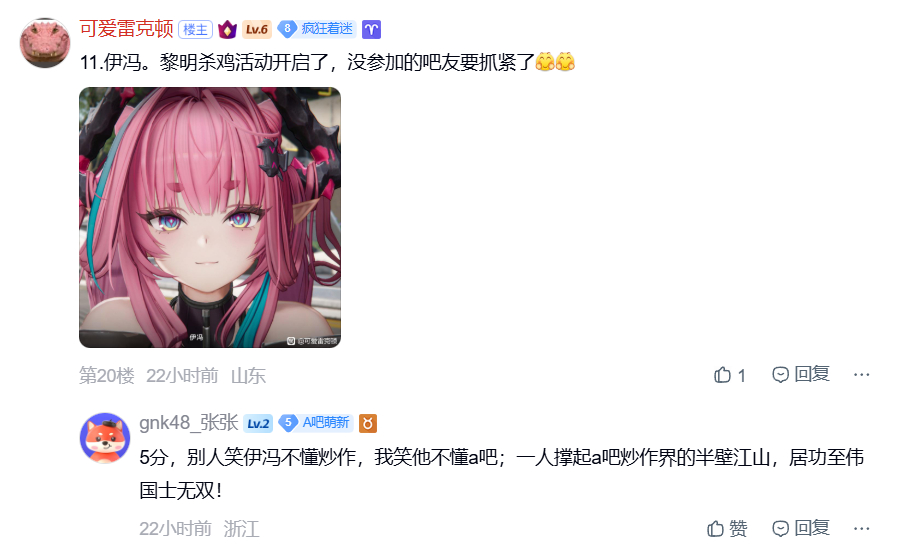
Task: Click the purple crown member badge
Action: coord(227,29)
